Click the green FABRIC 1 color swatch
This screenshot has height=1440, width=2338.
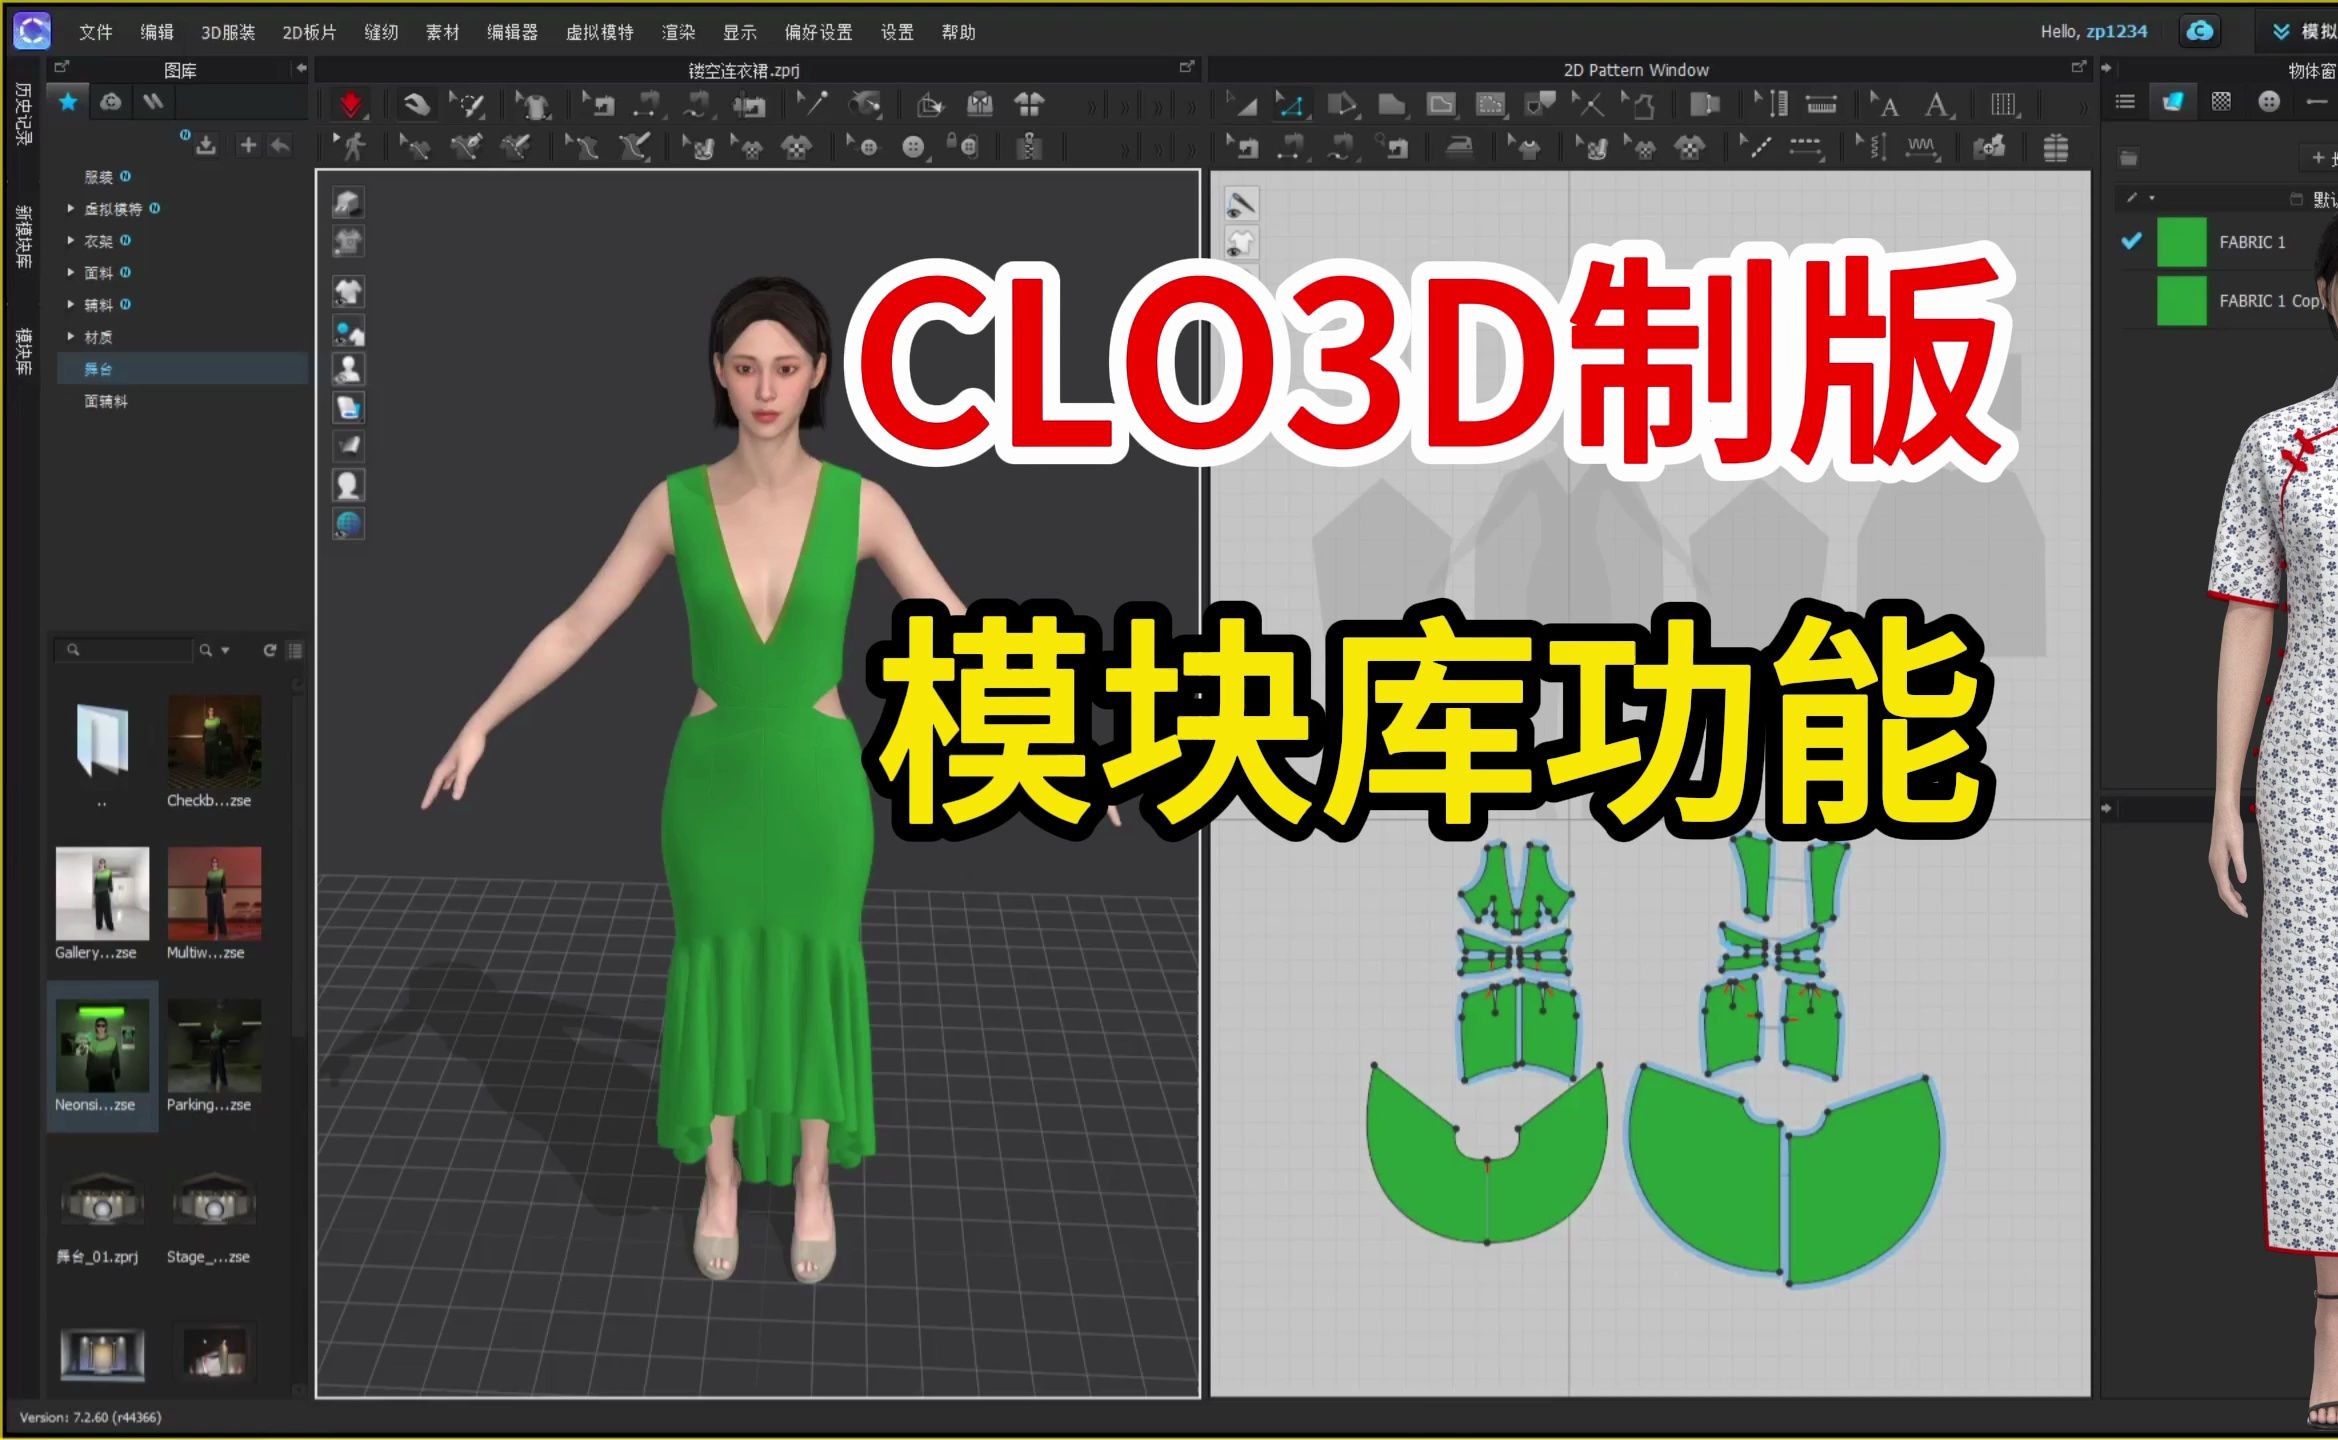(x=2181, y=242)
